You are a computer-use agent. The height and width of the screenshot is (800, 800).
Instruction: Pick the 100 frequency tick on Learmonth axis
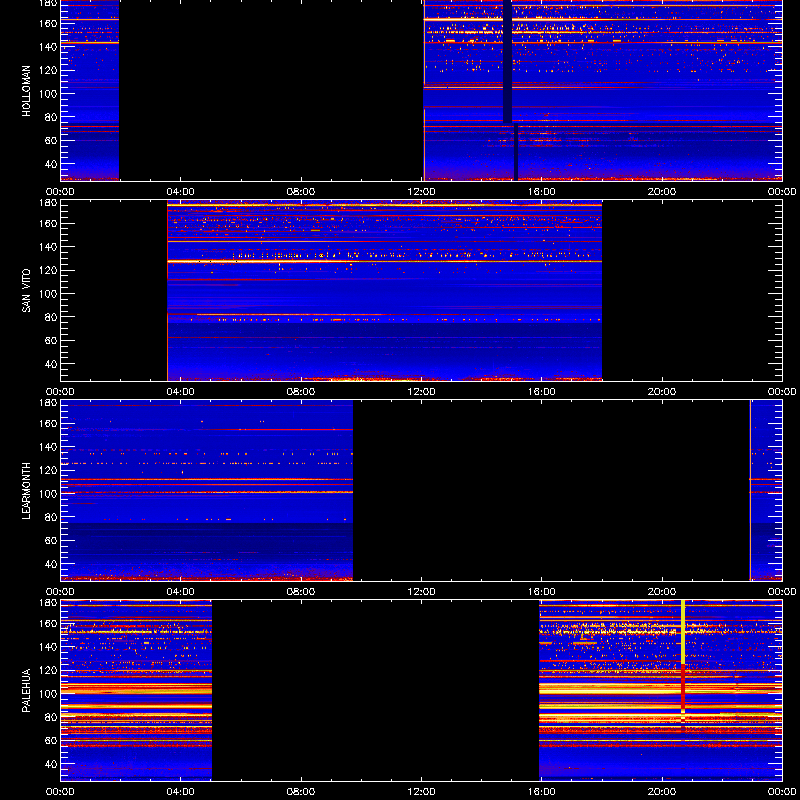pyautogui.click(x=48, y=493)
